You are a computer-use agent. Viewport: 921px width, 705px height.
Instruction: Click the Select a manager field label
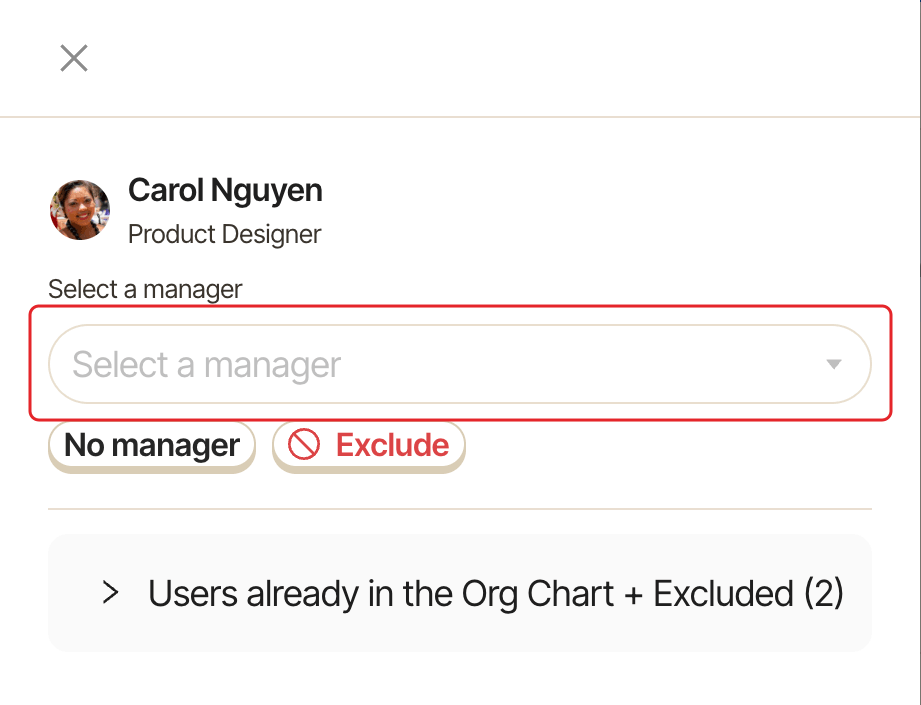click(x=145, y=289)
